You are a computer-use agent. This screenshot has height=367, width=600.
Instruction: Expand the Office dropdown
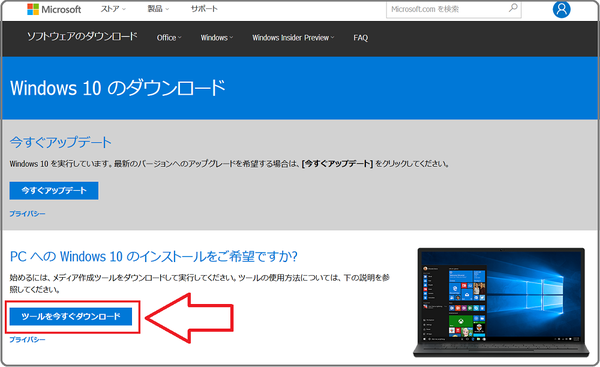tap(169, 38)
